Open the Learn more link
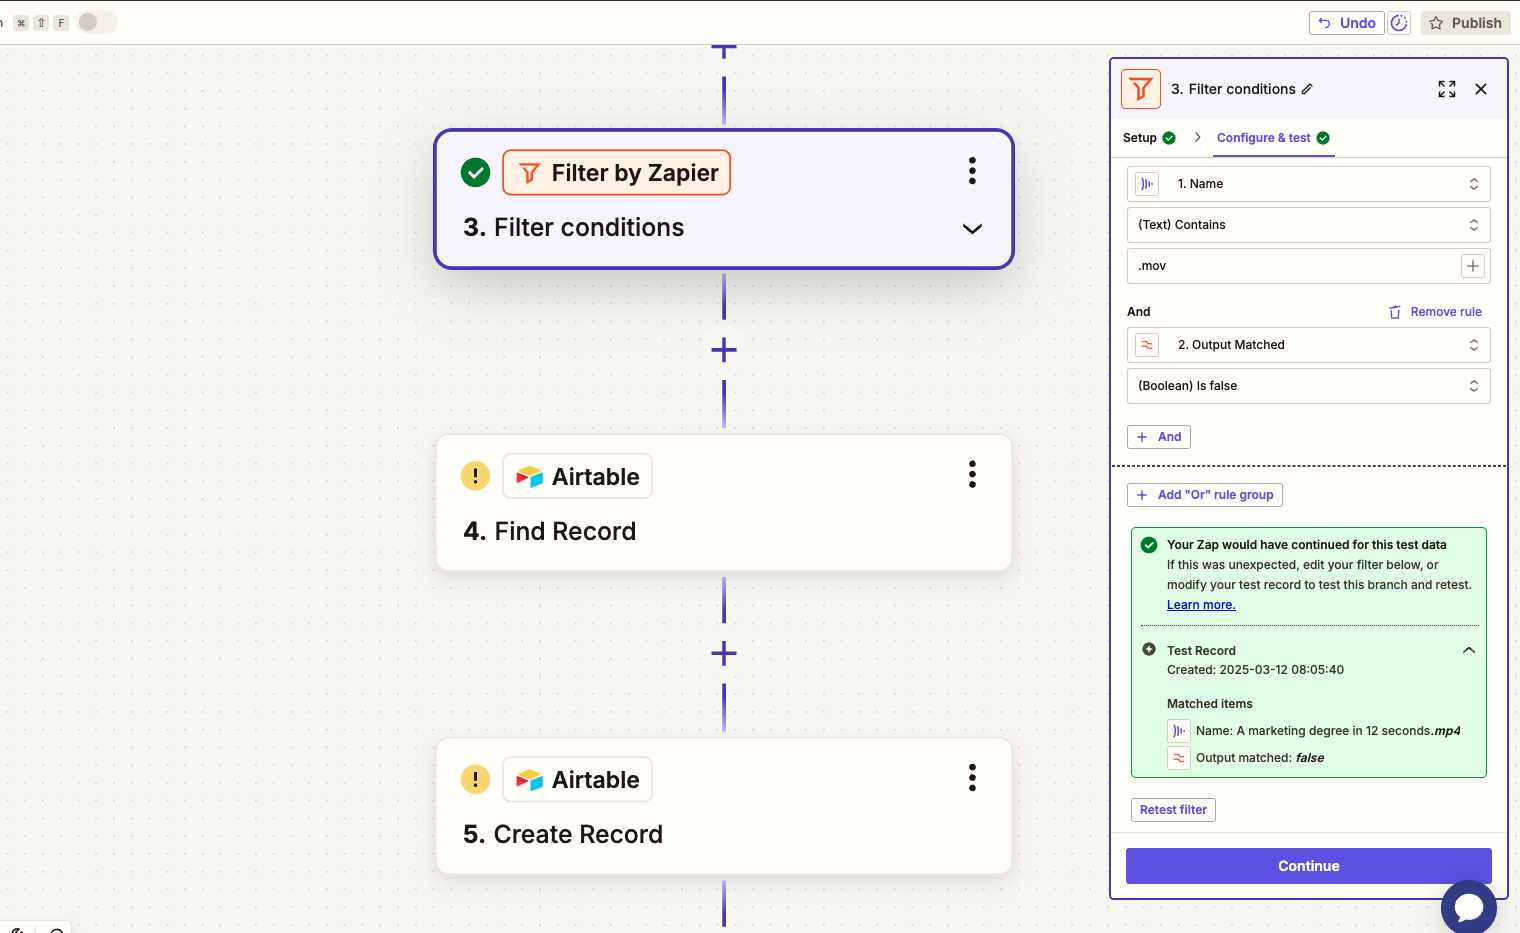Screen dimensions: 1520x933 (1201, 605)
